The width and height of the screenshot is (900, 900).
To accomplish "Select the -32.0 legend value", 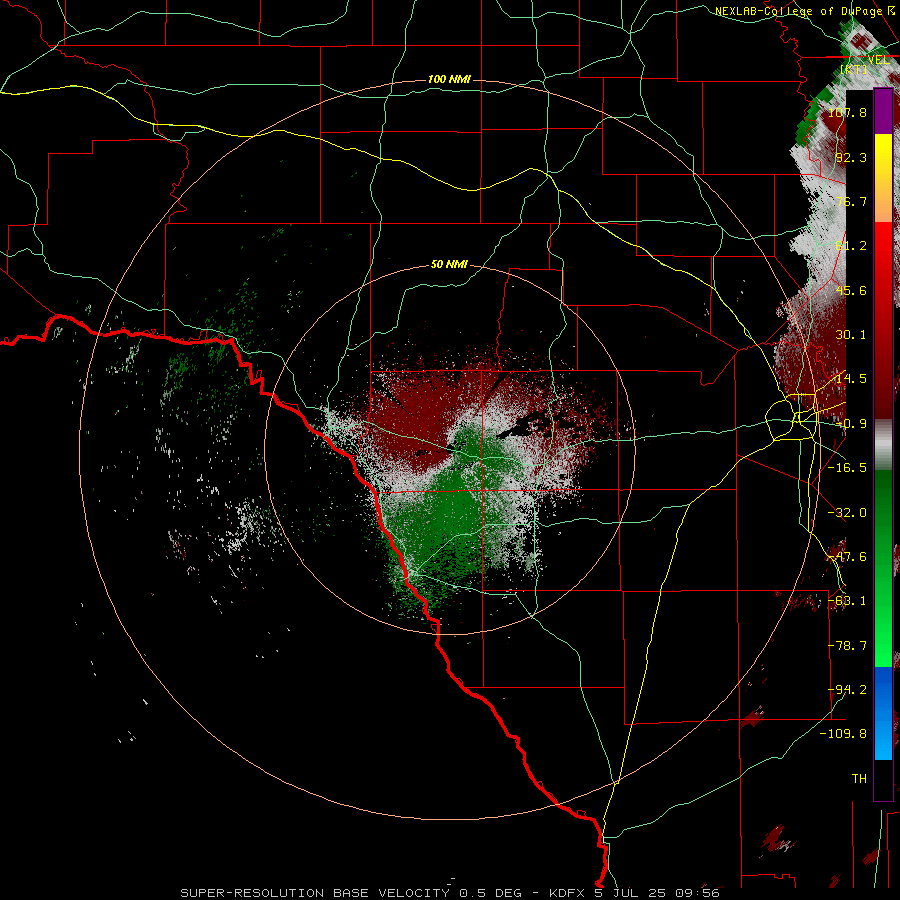I will click(847, 513).
